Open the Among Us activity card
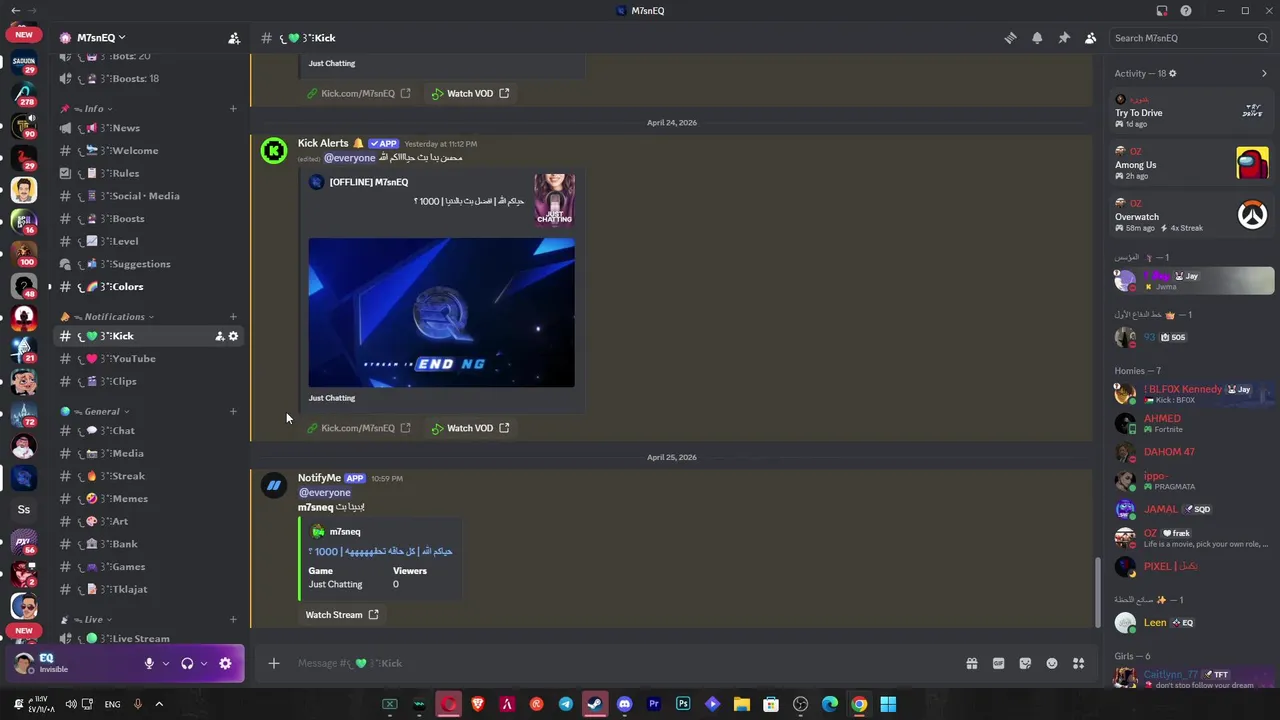 tap(1192, 163)
